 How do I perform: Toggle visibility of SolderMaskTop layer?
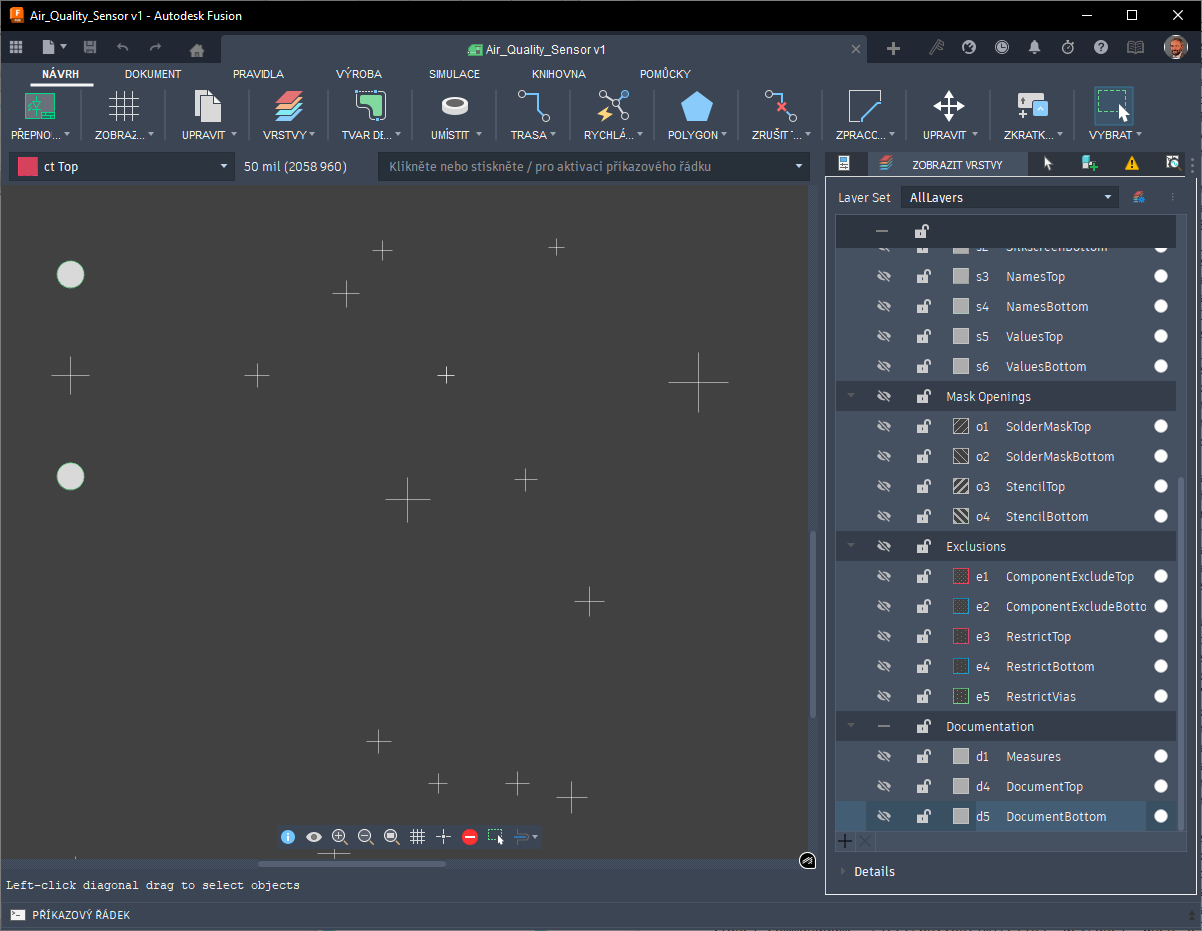tap(883, 427)
